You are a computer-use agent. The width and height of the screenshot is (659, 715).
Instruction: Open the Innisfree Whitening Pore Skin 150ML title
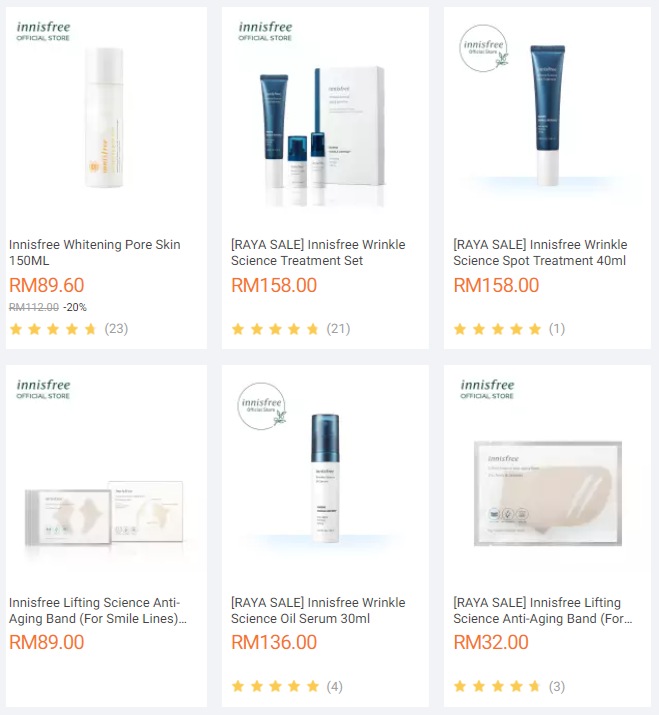pyautogui.click(x=94, y=253)
